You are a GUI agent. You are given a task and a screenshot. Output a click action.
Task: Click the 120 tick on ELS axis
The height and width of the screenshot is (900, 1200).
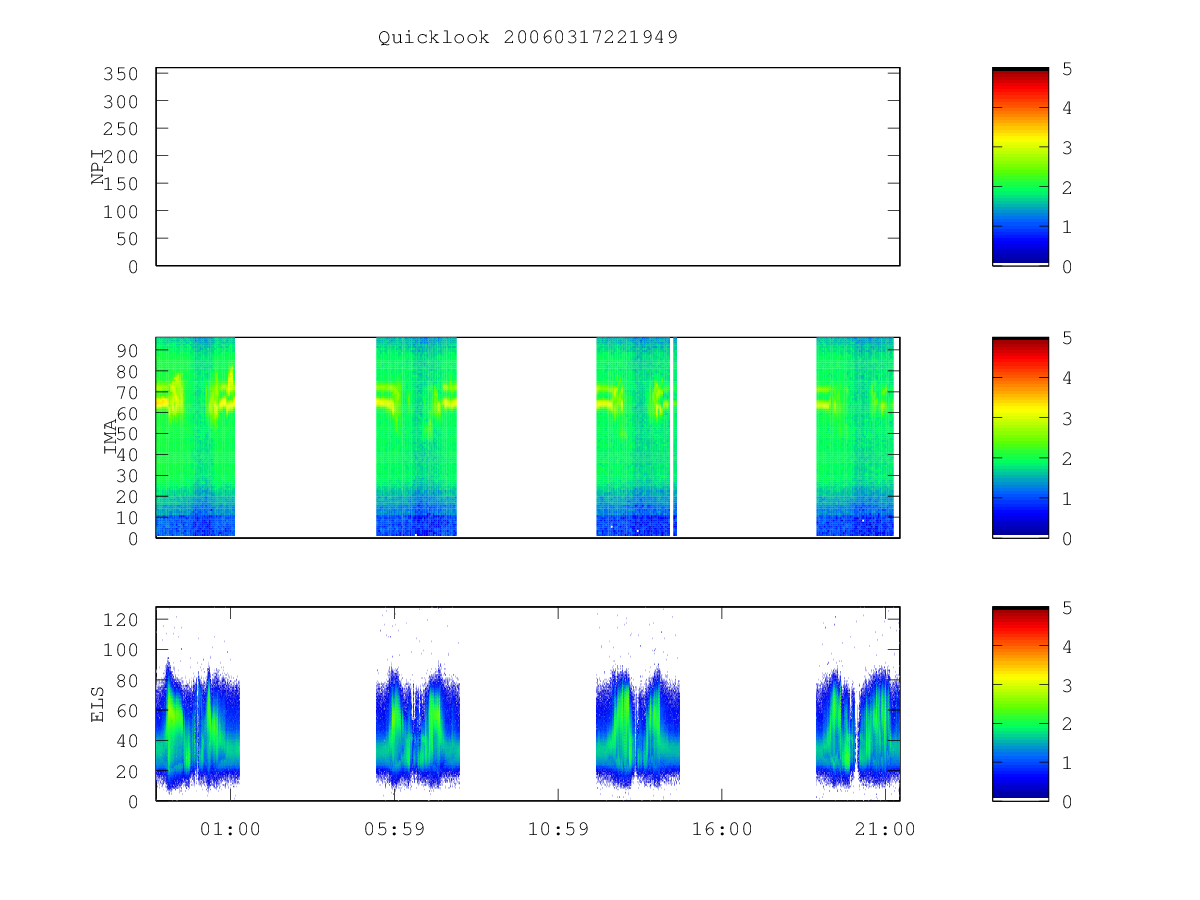[121, 619]
